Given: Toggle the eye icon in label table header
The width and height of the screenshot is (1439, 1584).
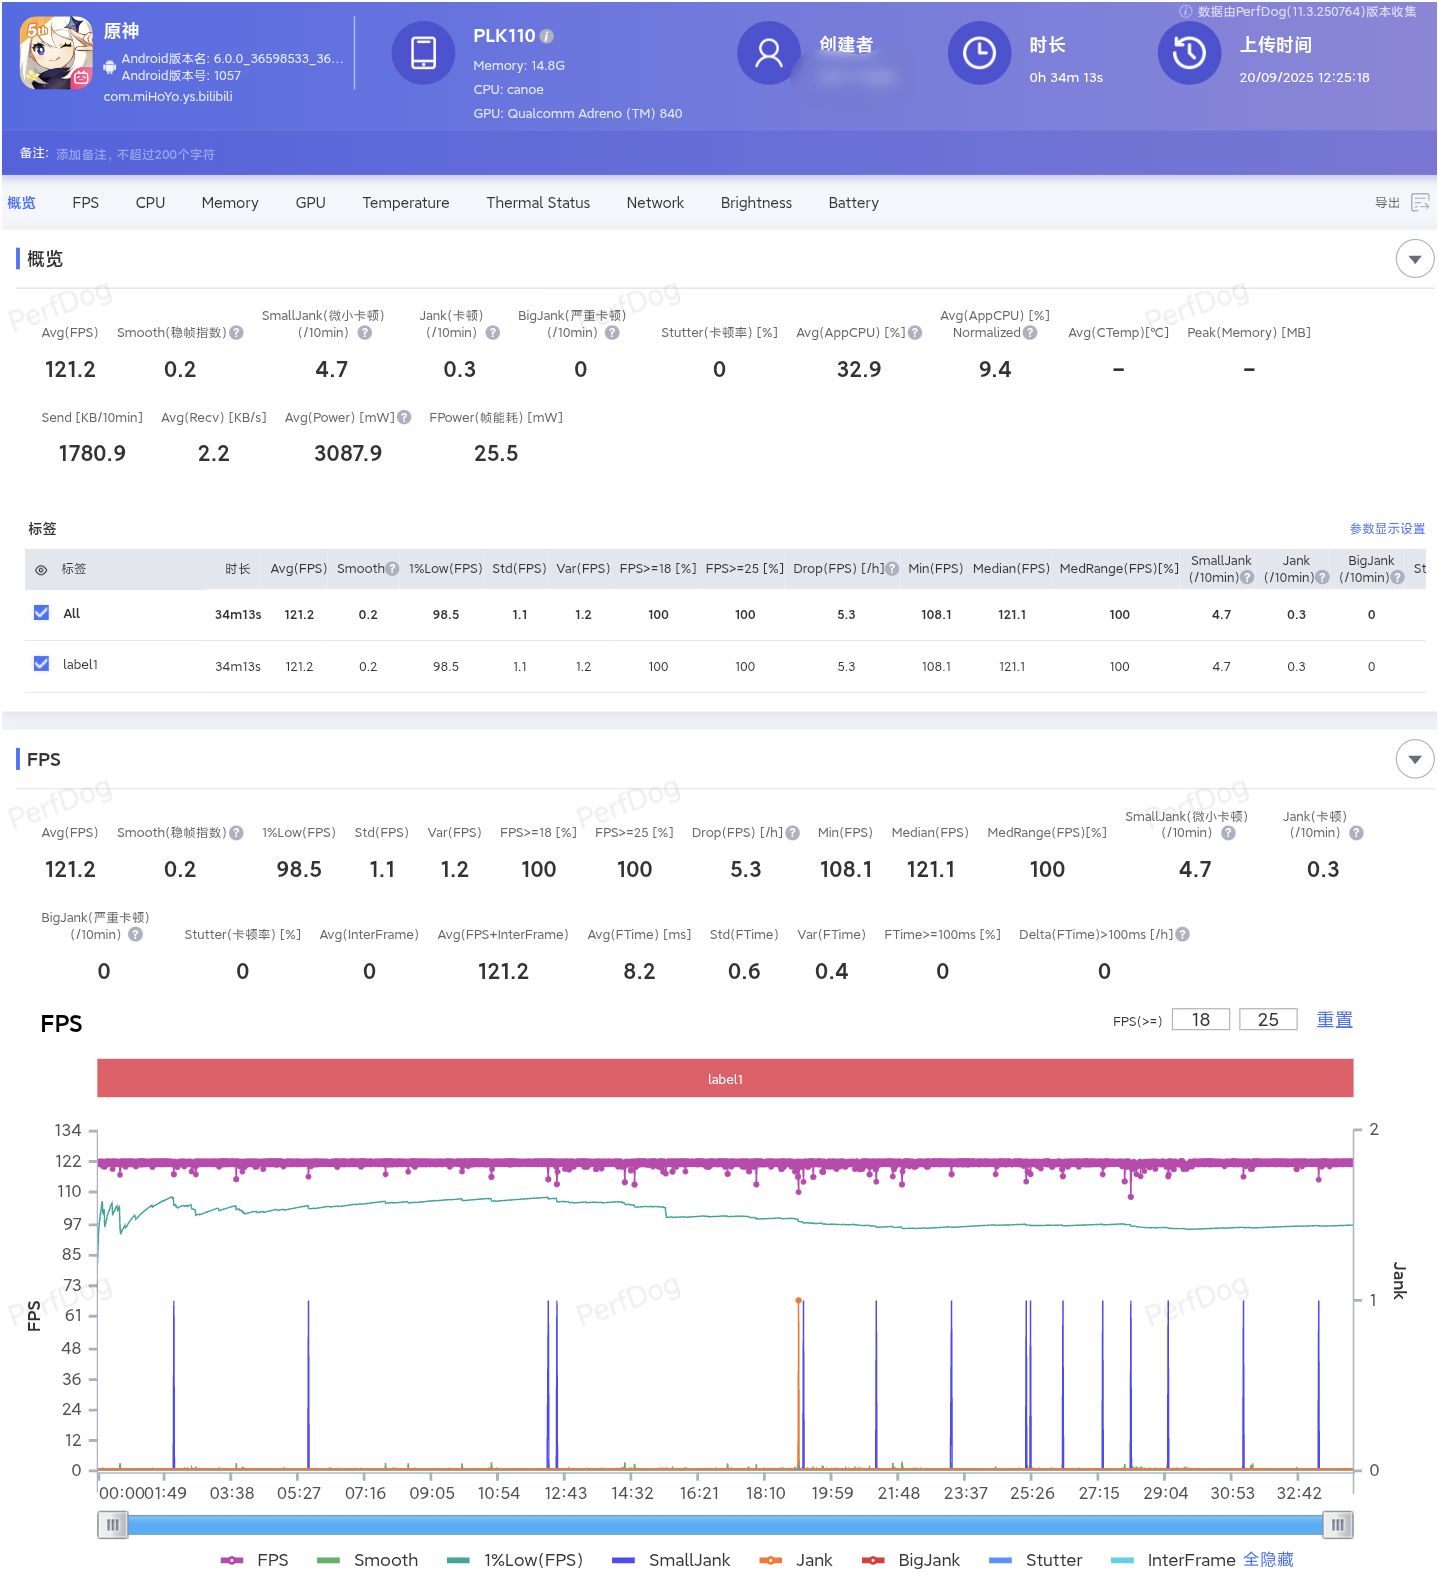Looking at the screenshot, I should coord(41,570).
